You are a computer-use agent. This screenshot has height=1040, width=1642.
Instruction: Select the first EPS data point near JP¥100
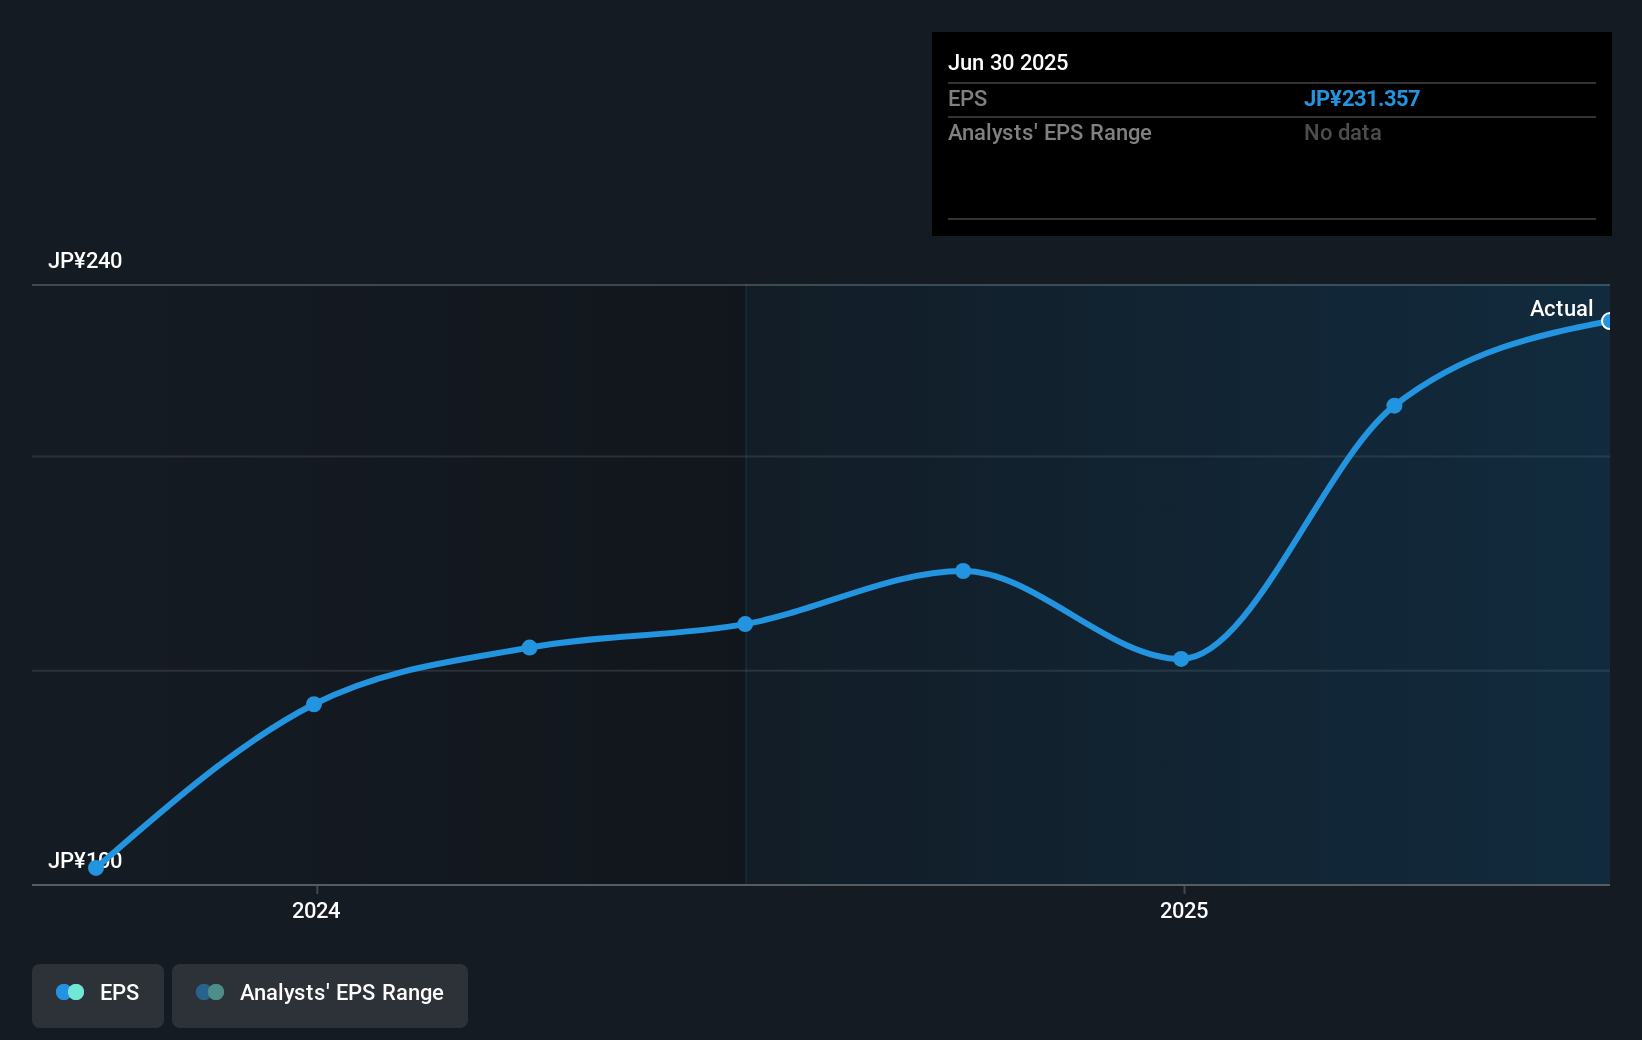[x=95, y=868]
